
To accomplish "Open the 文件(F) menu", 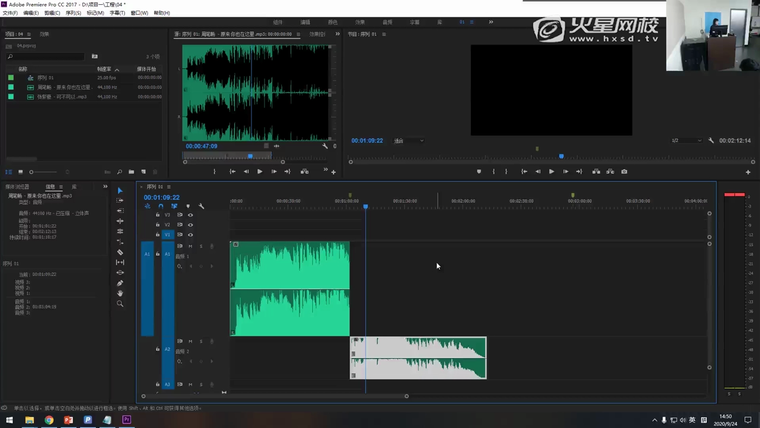I will pyautogui.click(x=10, y=13).
